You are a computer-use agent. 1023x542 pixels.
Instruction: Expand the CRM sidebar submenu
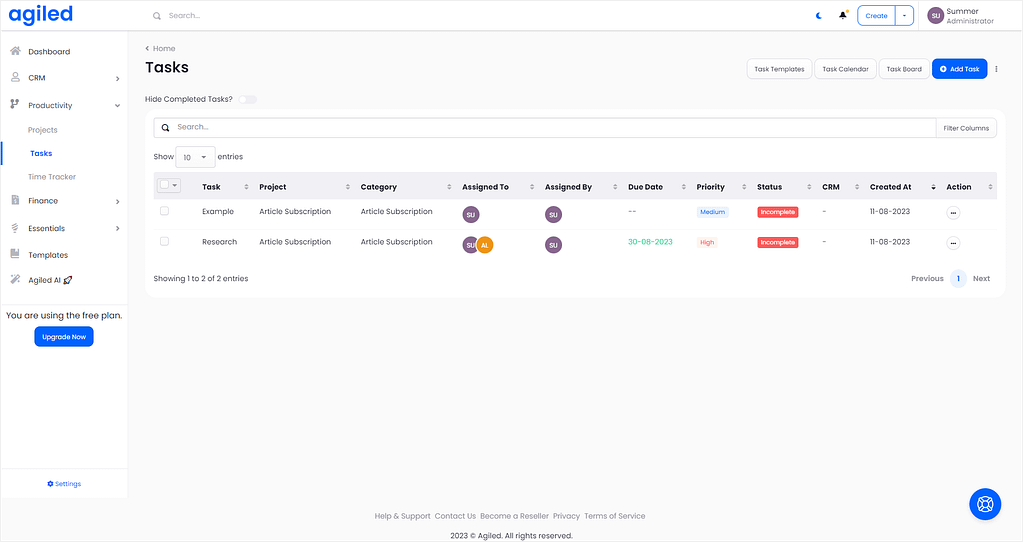117,78
